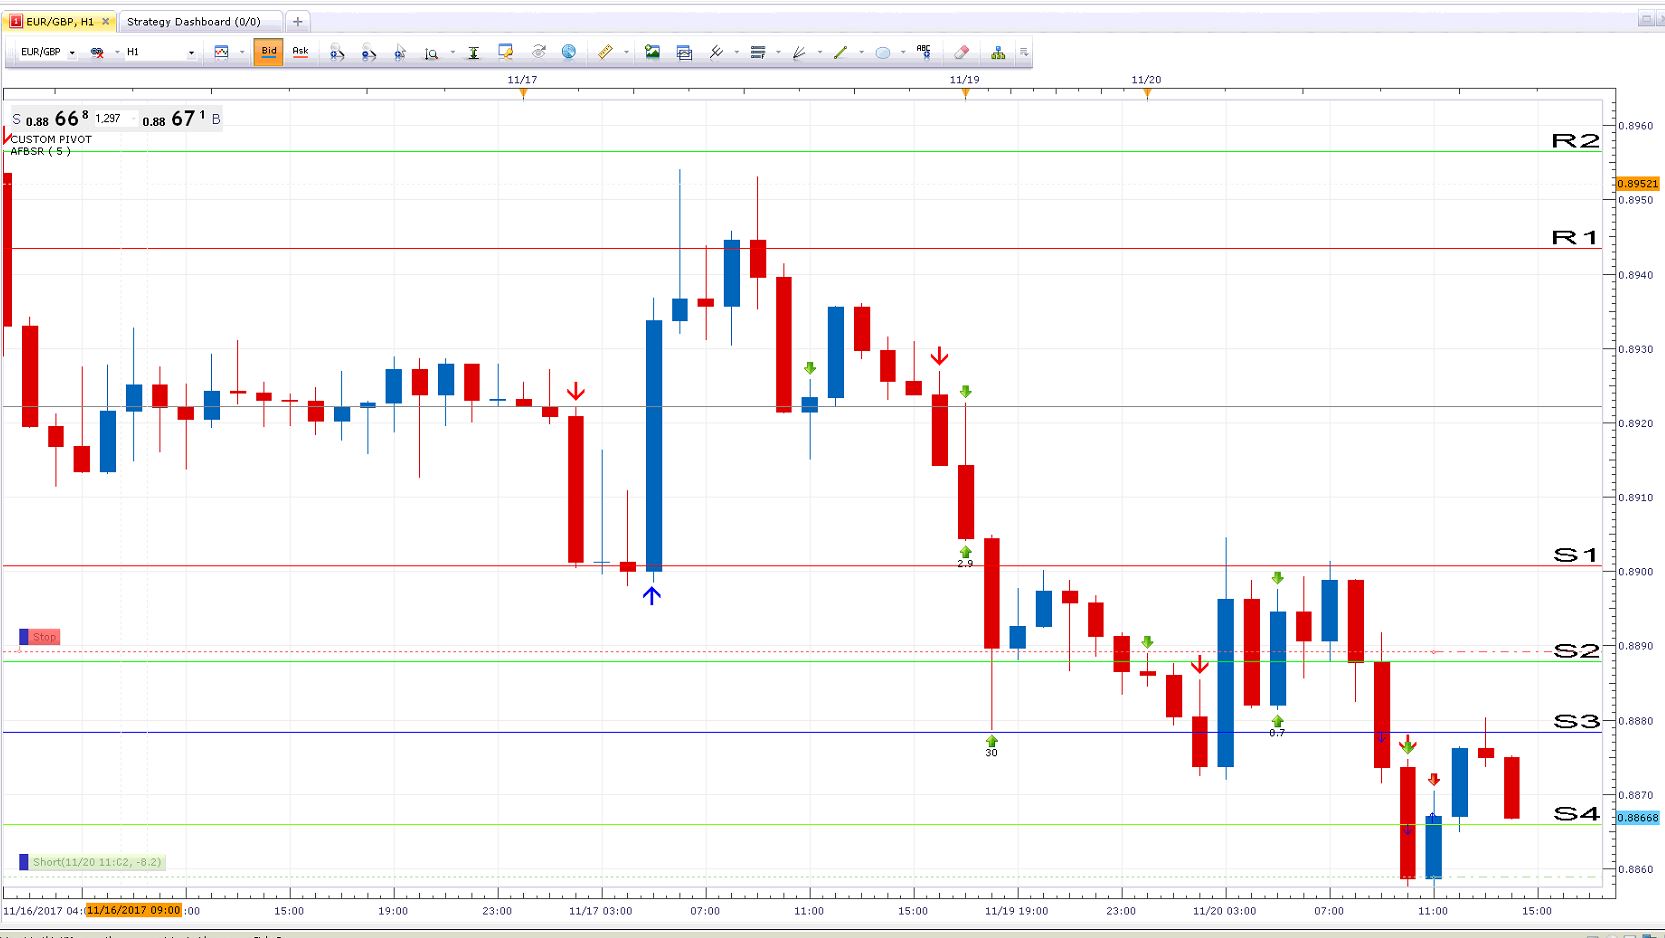Screen dimensions: 1665x938
Task: Switch to Strategy Dashboard tab
Action: [193, 21]
